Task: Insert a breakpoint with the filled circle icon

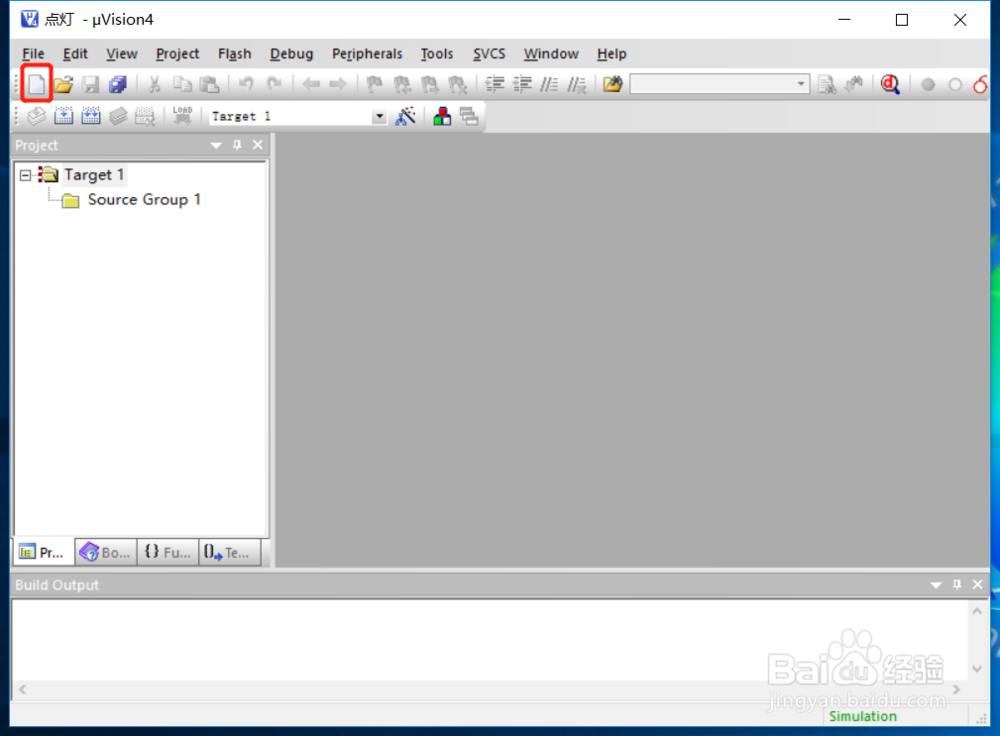Action: (928, 84)
